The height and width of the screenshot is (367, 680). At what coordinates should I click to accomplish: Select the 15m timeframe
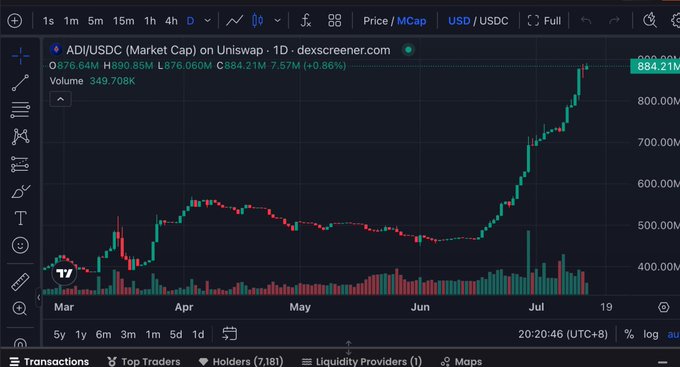coord(124,21)
